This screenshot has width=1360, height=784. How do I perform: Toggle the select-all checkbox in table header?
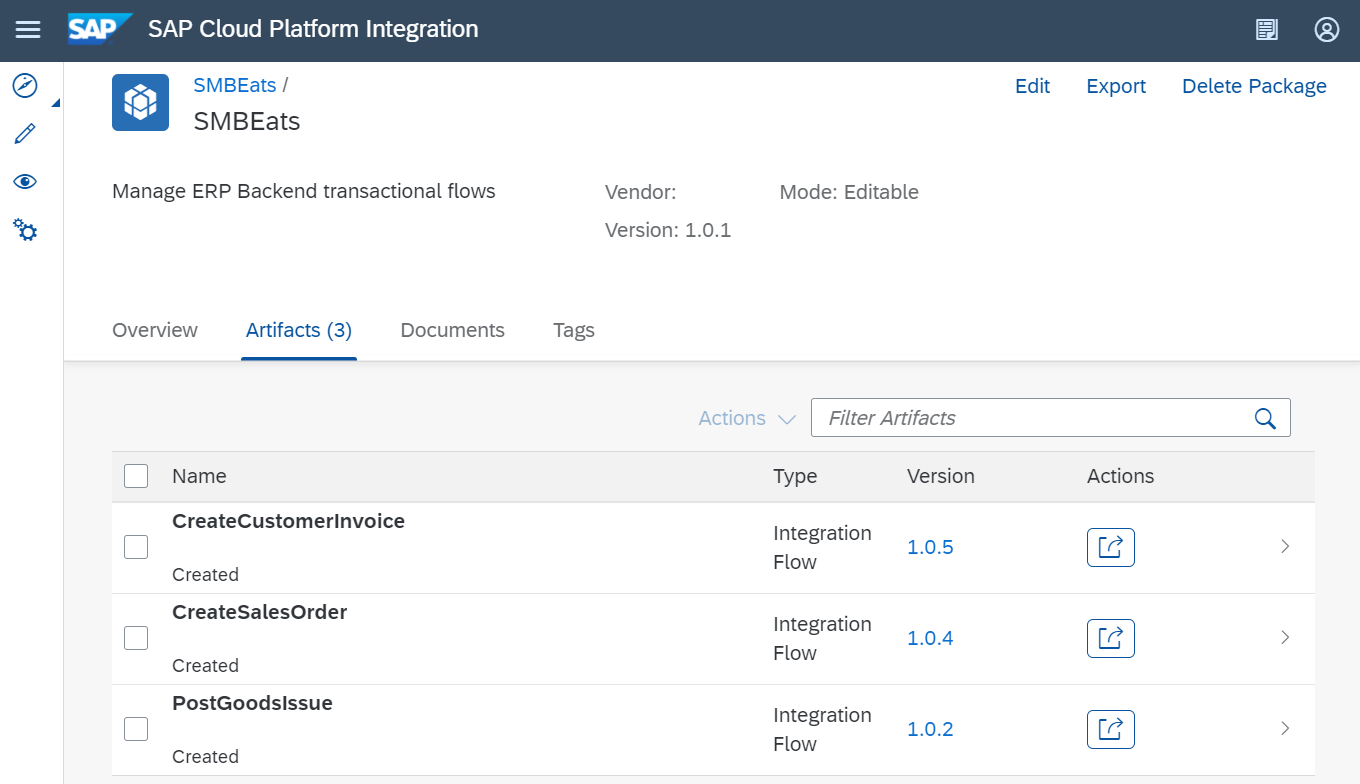click(x=136, y=476)
